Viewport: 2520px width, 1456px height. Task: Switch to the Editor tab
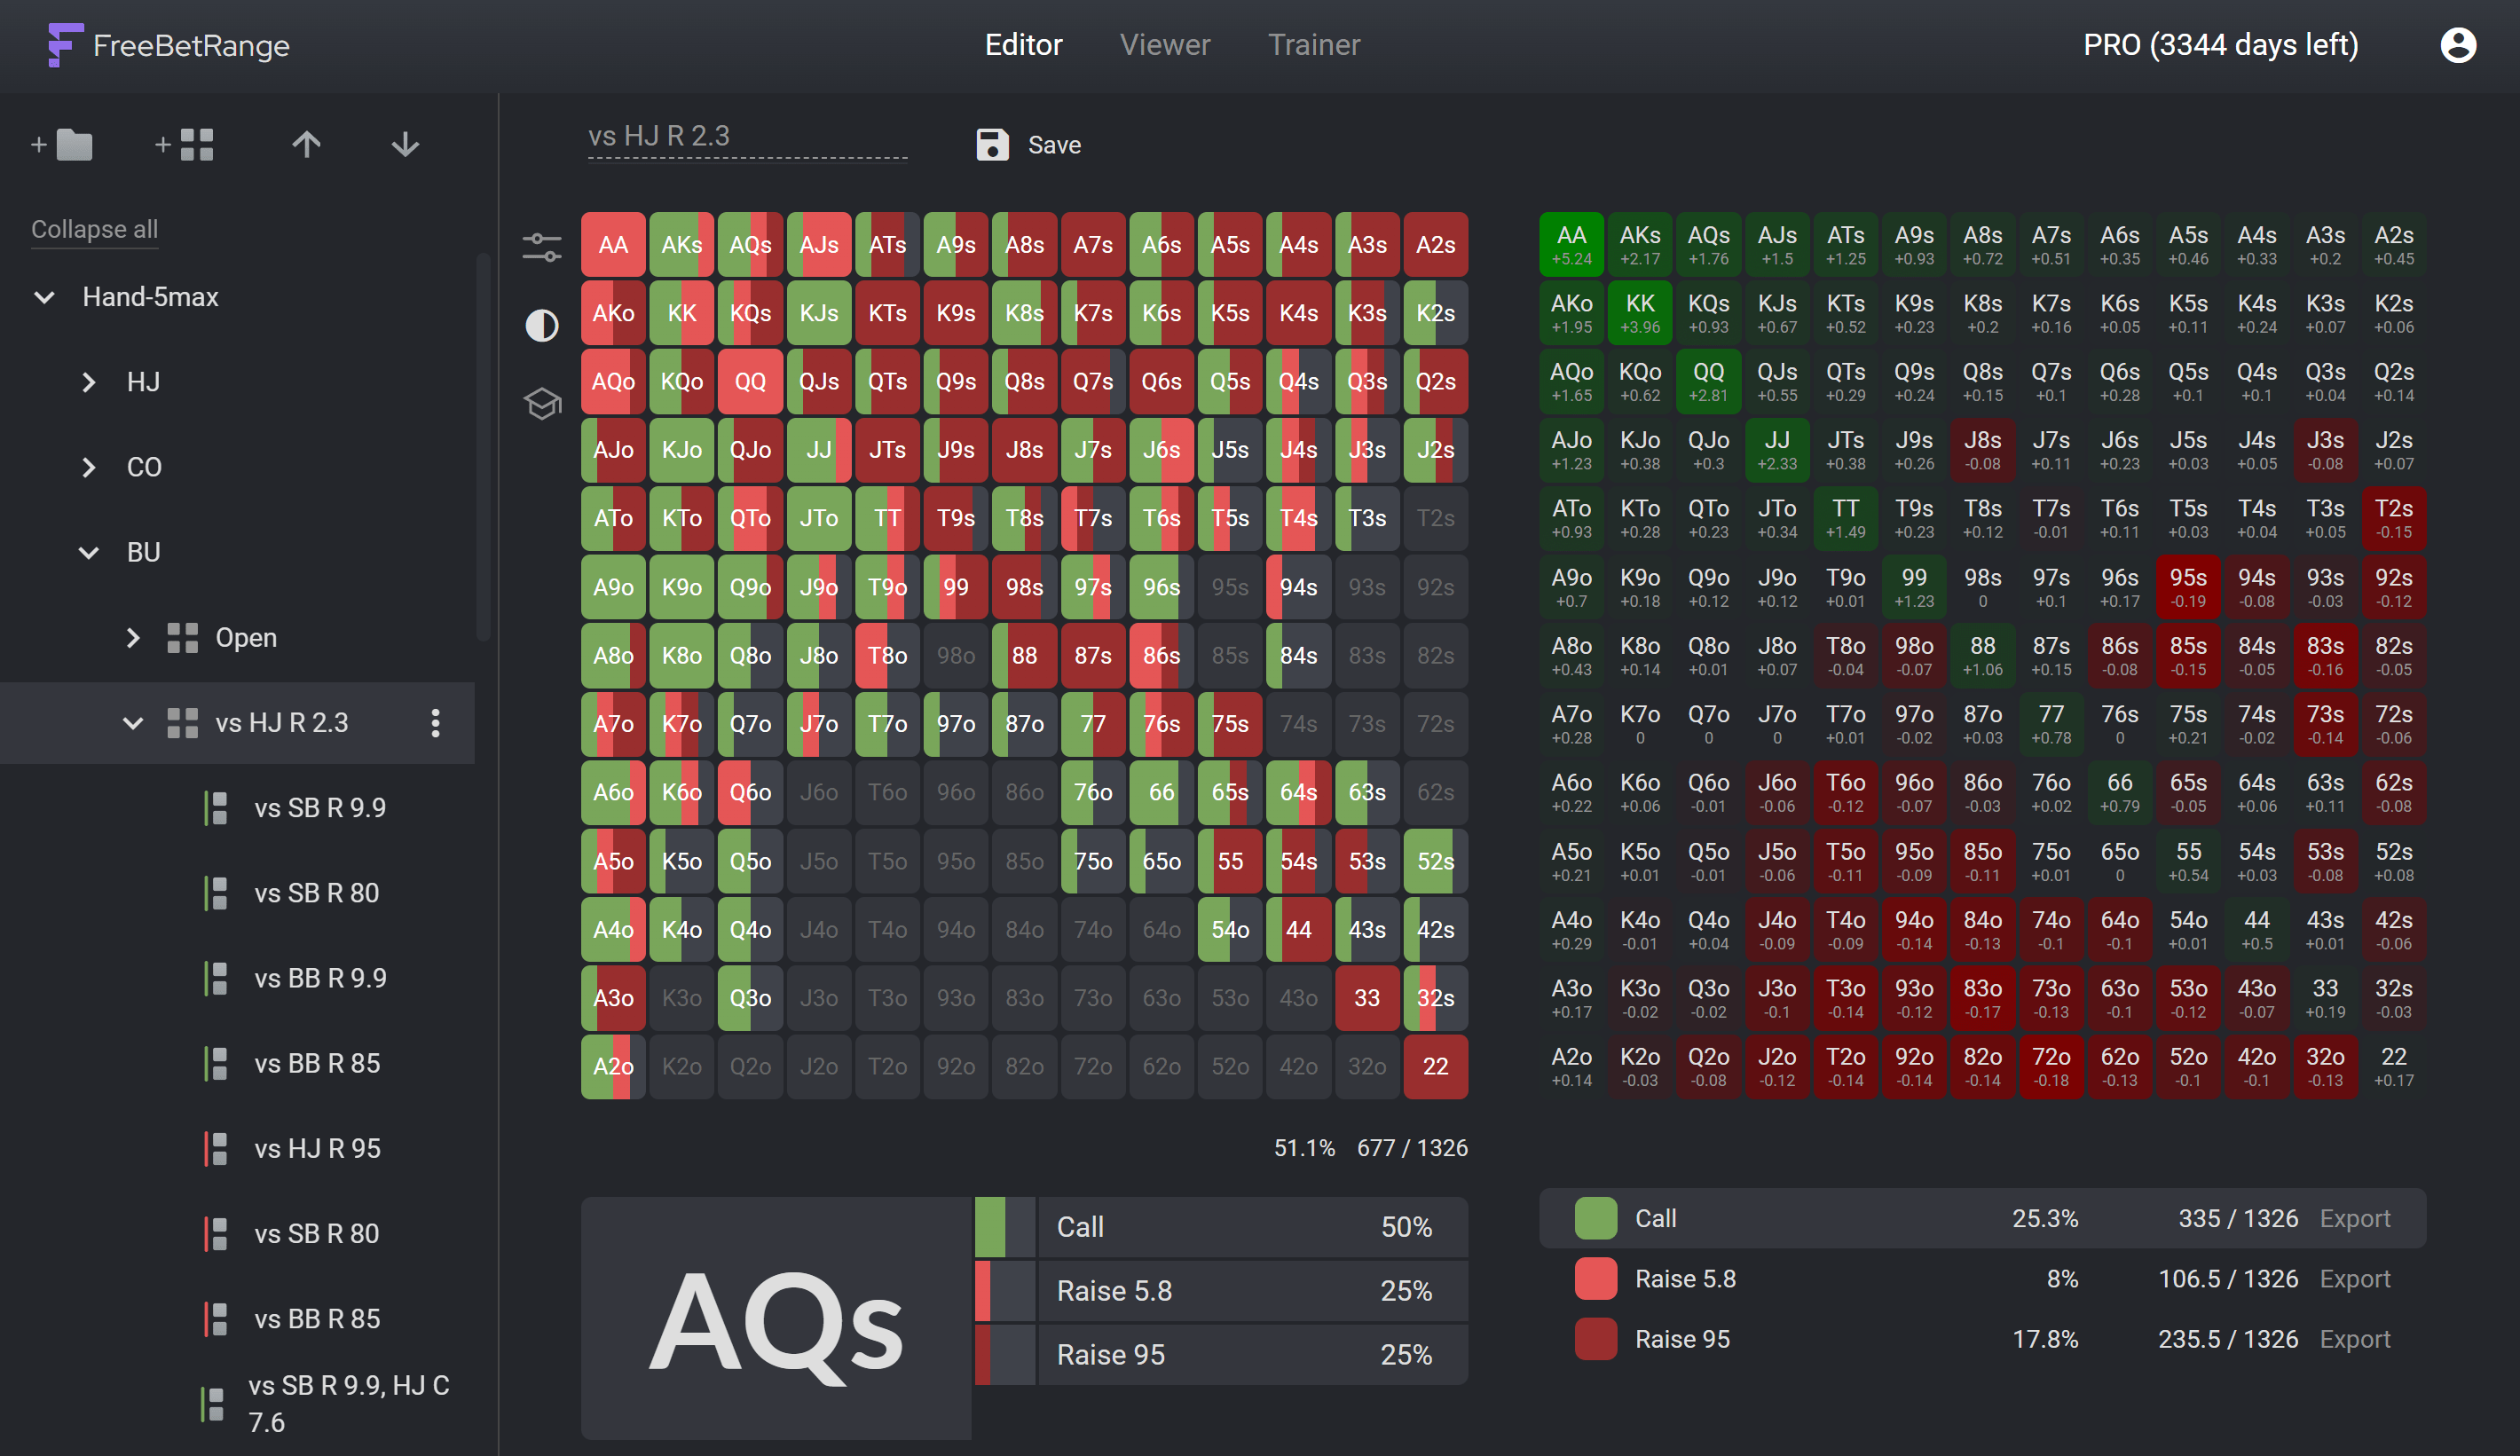tap(1023, 45)
